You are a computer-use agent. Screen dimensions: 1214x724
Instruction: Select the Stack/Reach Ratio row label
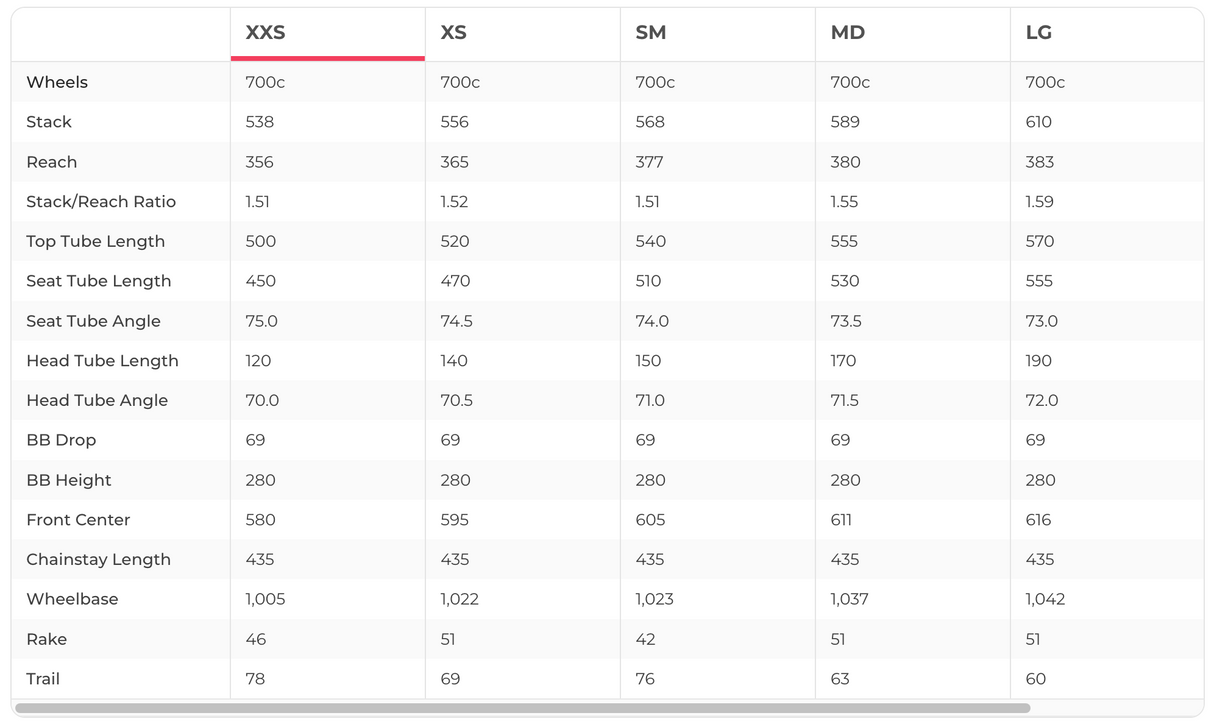(x=101, y=202)
